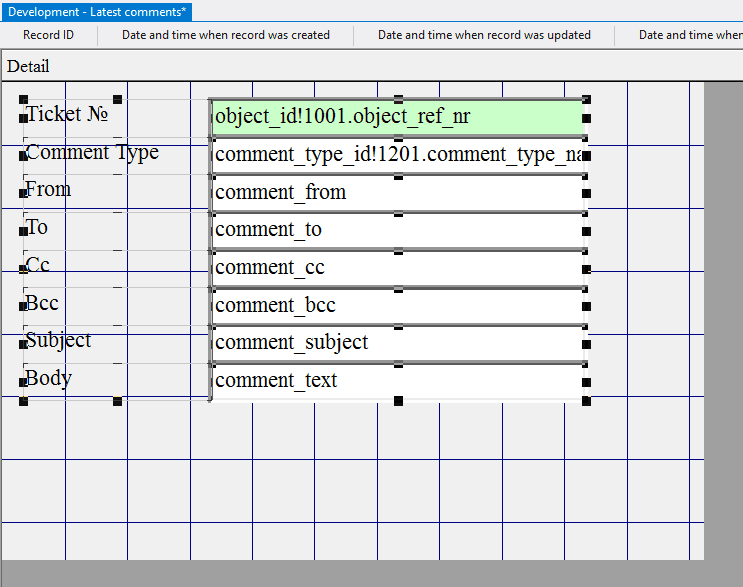This screenshot has width=743, height=587.
Task: Select the comment_to field
Action: [398, 231]
